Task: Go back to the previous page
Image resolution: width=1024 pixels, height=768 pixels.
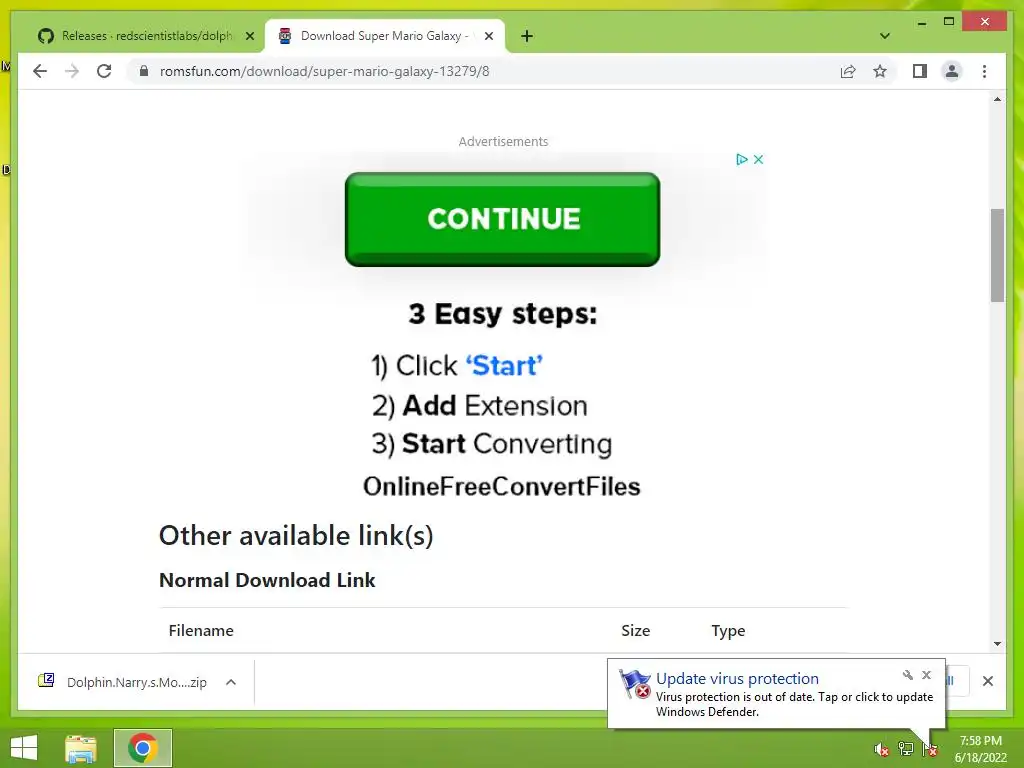Action: coord(40,71)
